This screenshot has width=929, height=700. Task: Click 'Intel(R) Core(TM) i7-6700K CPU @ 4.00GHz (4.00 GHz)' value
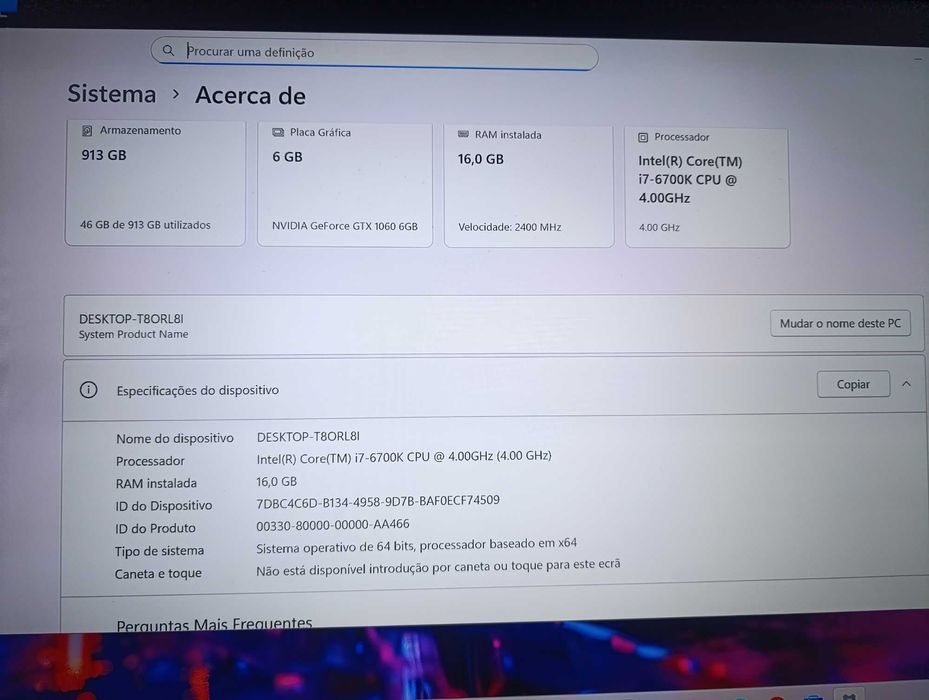pyautogui.click(x=404, y=458)
